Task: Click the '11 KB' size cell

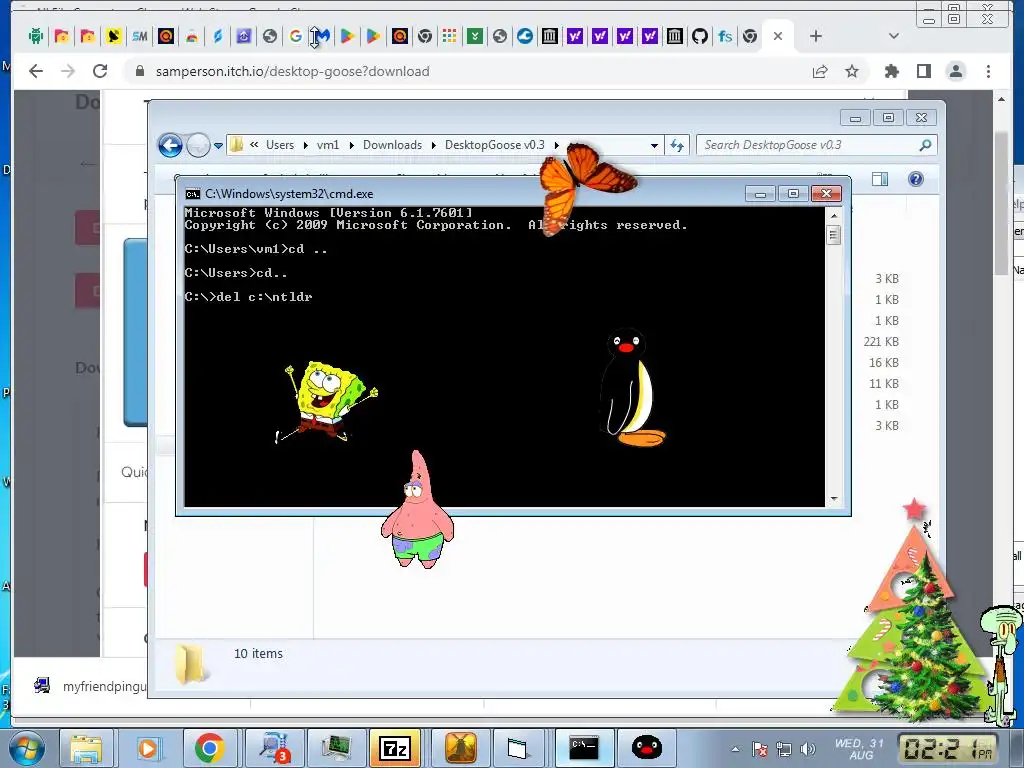Action: (x=884, y=383)
